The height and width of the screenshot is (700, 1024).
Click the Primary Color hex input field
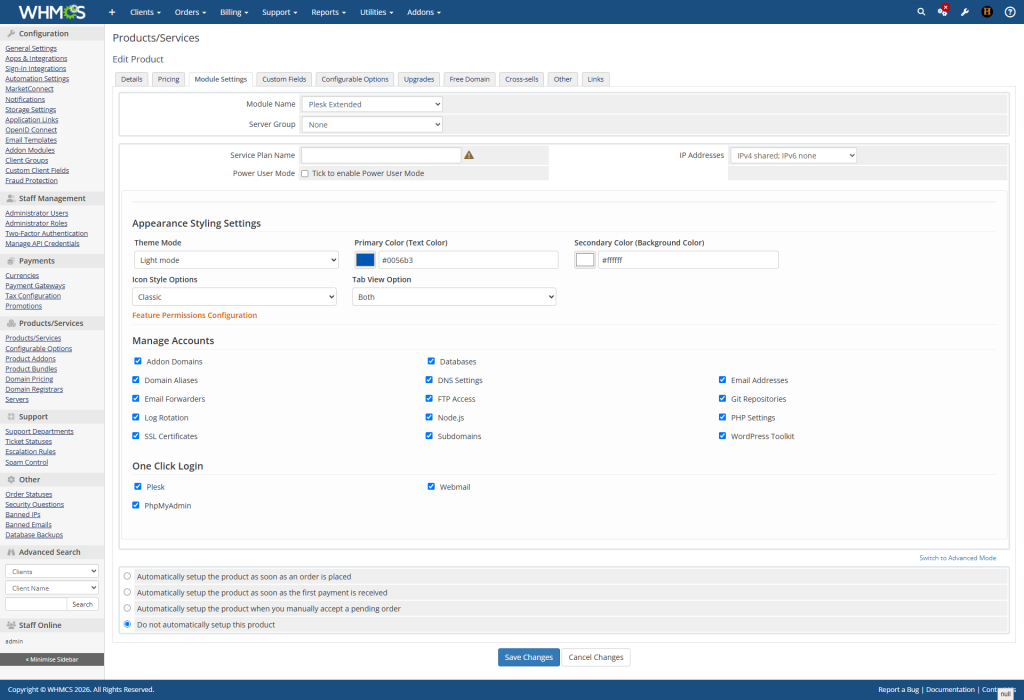(468, 260)
